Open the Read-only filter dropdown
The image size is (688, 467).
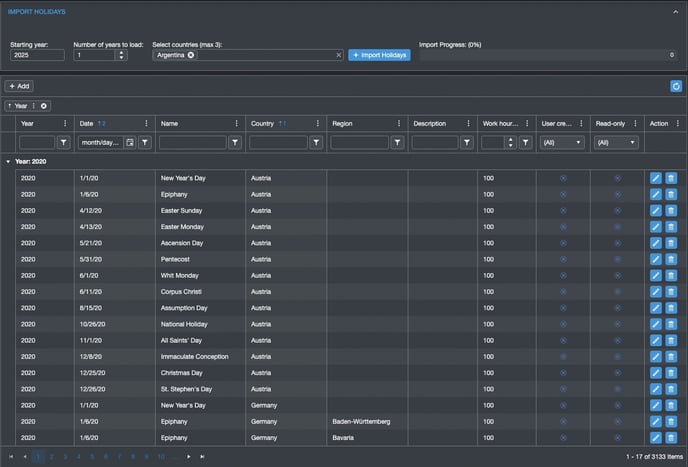click(x=616, y=143)
